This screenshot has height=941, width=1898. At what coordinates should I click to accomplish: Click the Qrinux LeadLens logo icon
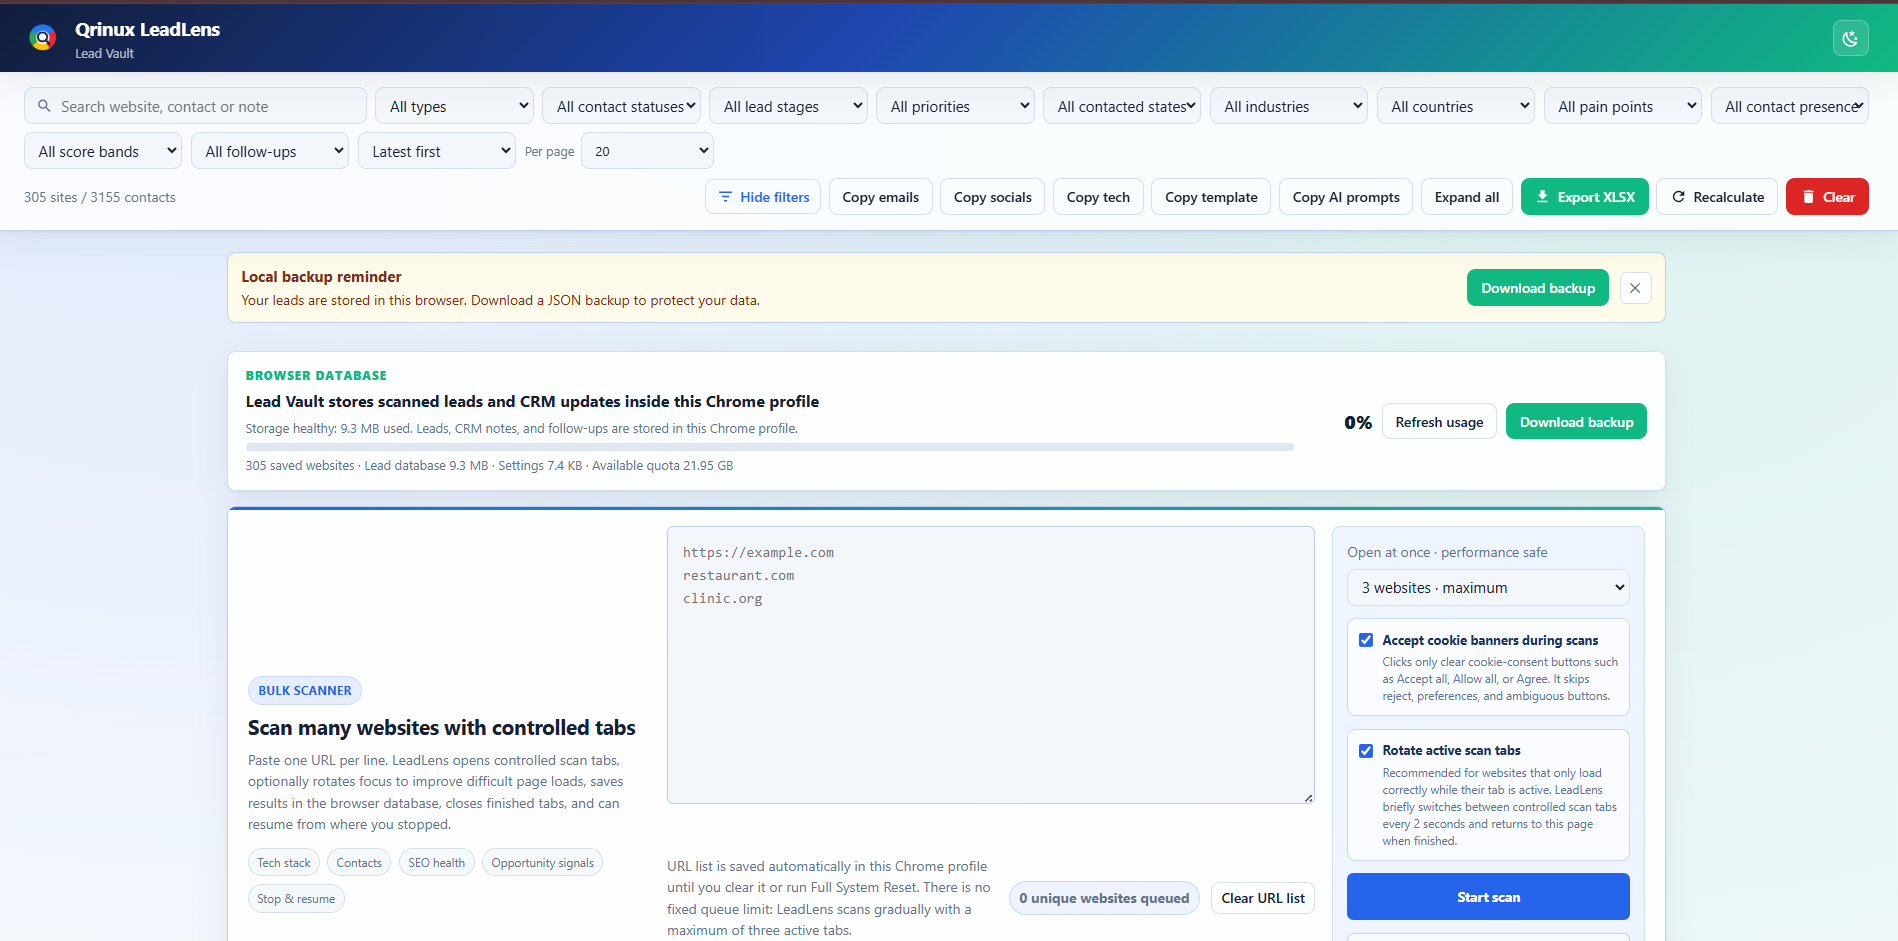(43, 39)
